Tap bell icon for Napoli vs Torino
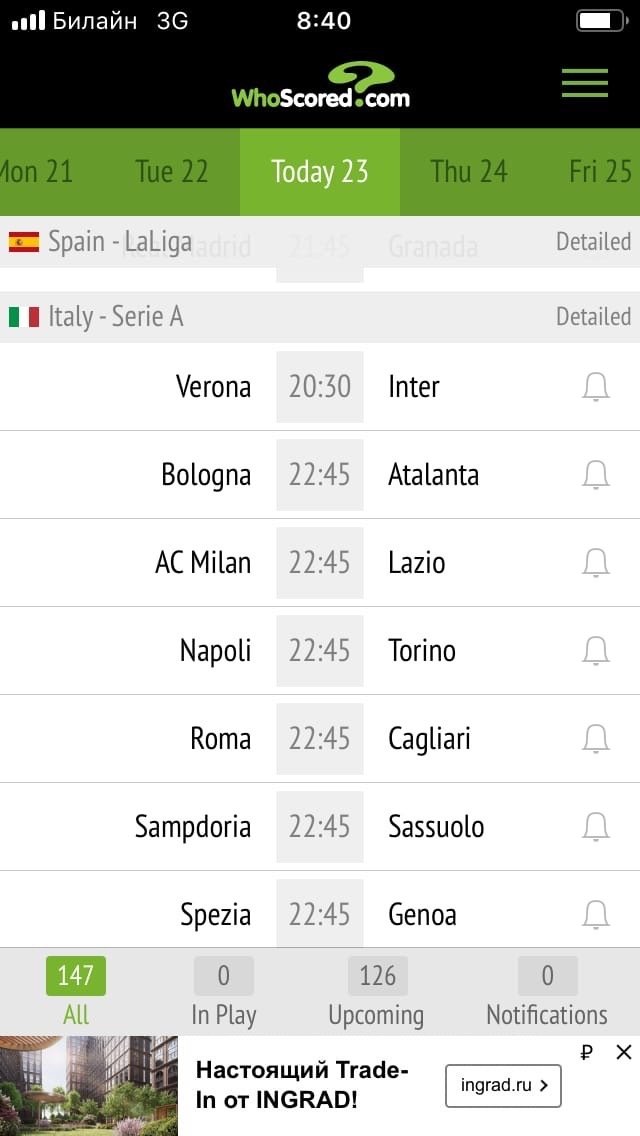The image size is (640, 1136). (596, 651)
